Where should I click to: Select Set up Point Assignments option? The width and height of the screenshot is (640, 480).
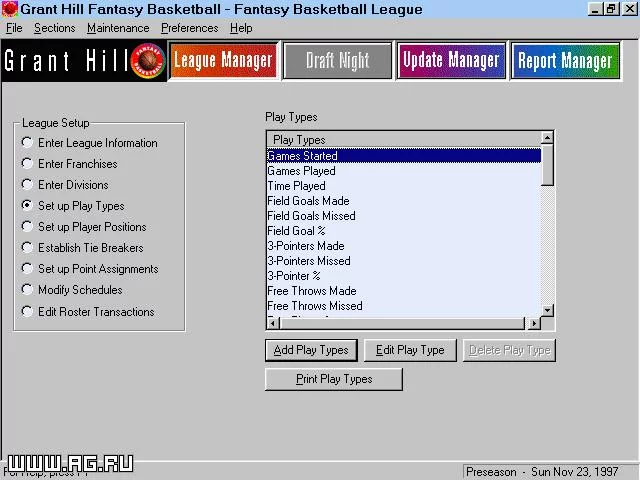pos(90,269)
